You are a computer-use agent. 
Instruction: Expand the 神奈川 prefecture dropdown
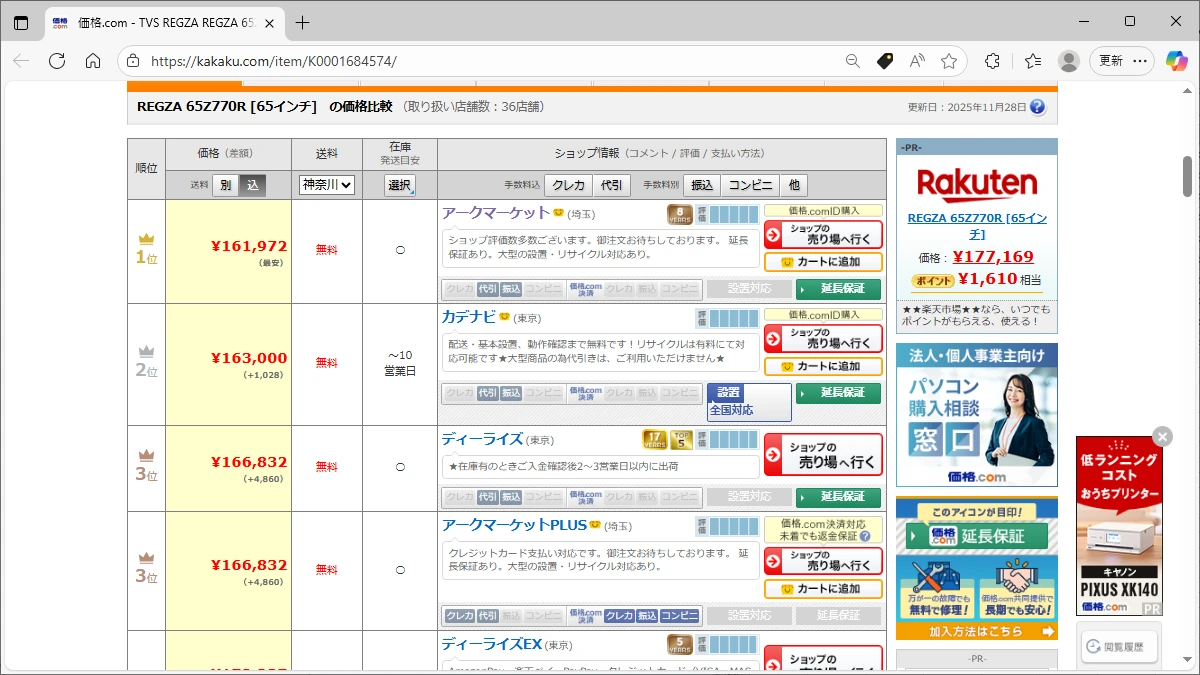click(x=327, y=185)
